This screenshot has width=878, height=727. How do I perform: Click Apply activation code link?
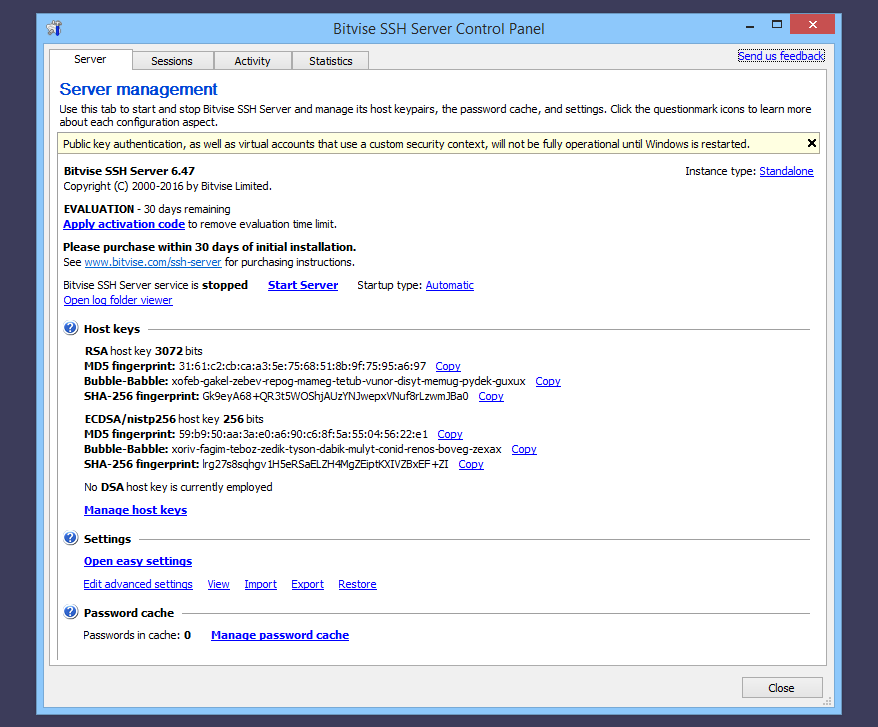(124, 224)
